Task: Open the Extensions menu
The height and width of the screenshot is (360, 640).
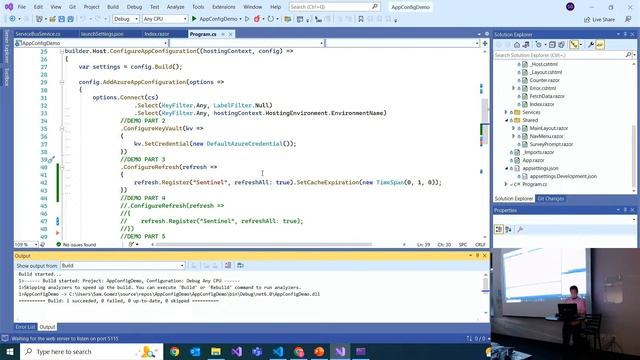Action: pos(224,7)
